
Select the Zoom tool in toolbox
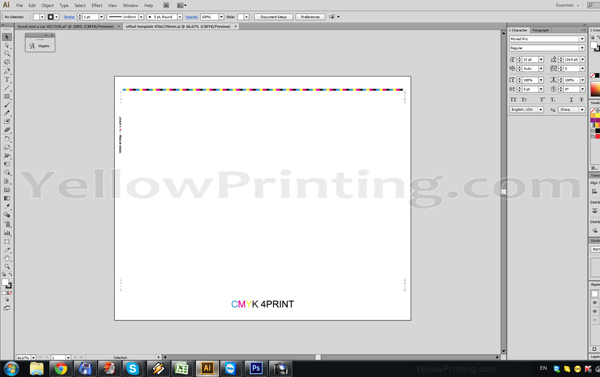tap(7, 267)
